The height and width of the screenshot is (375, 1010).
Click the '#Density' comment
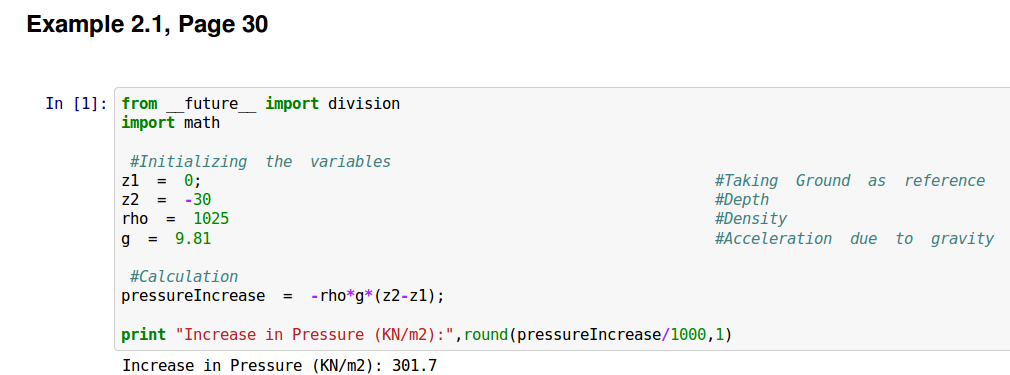point(751,219)
